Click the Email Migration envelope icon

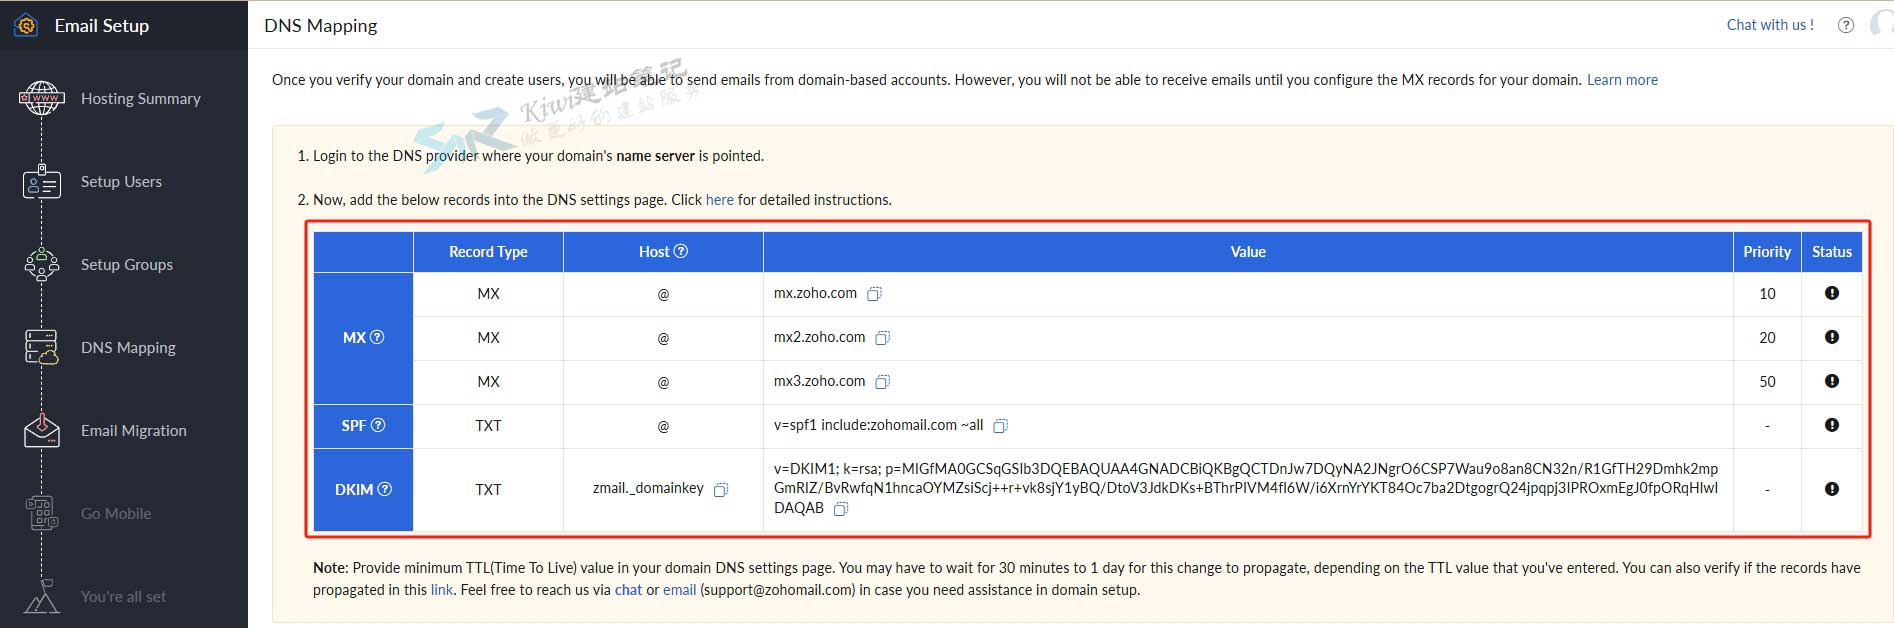(x=41, y=430)
